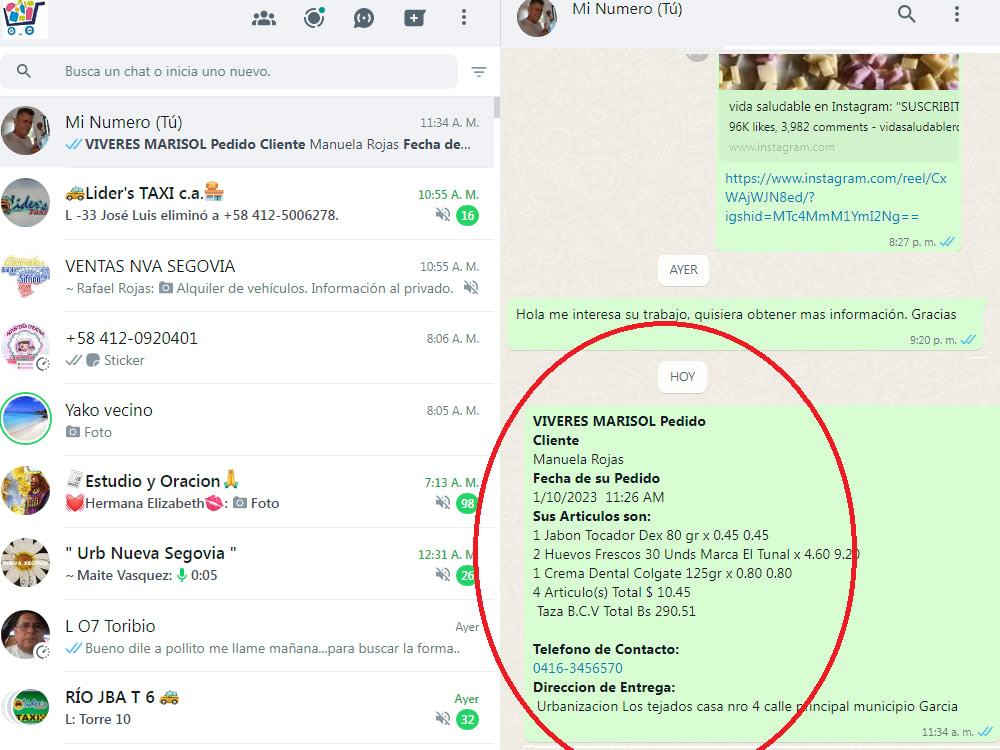
Task: Click the chat list scrollbar
Action: [x=497, y=107]
